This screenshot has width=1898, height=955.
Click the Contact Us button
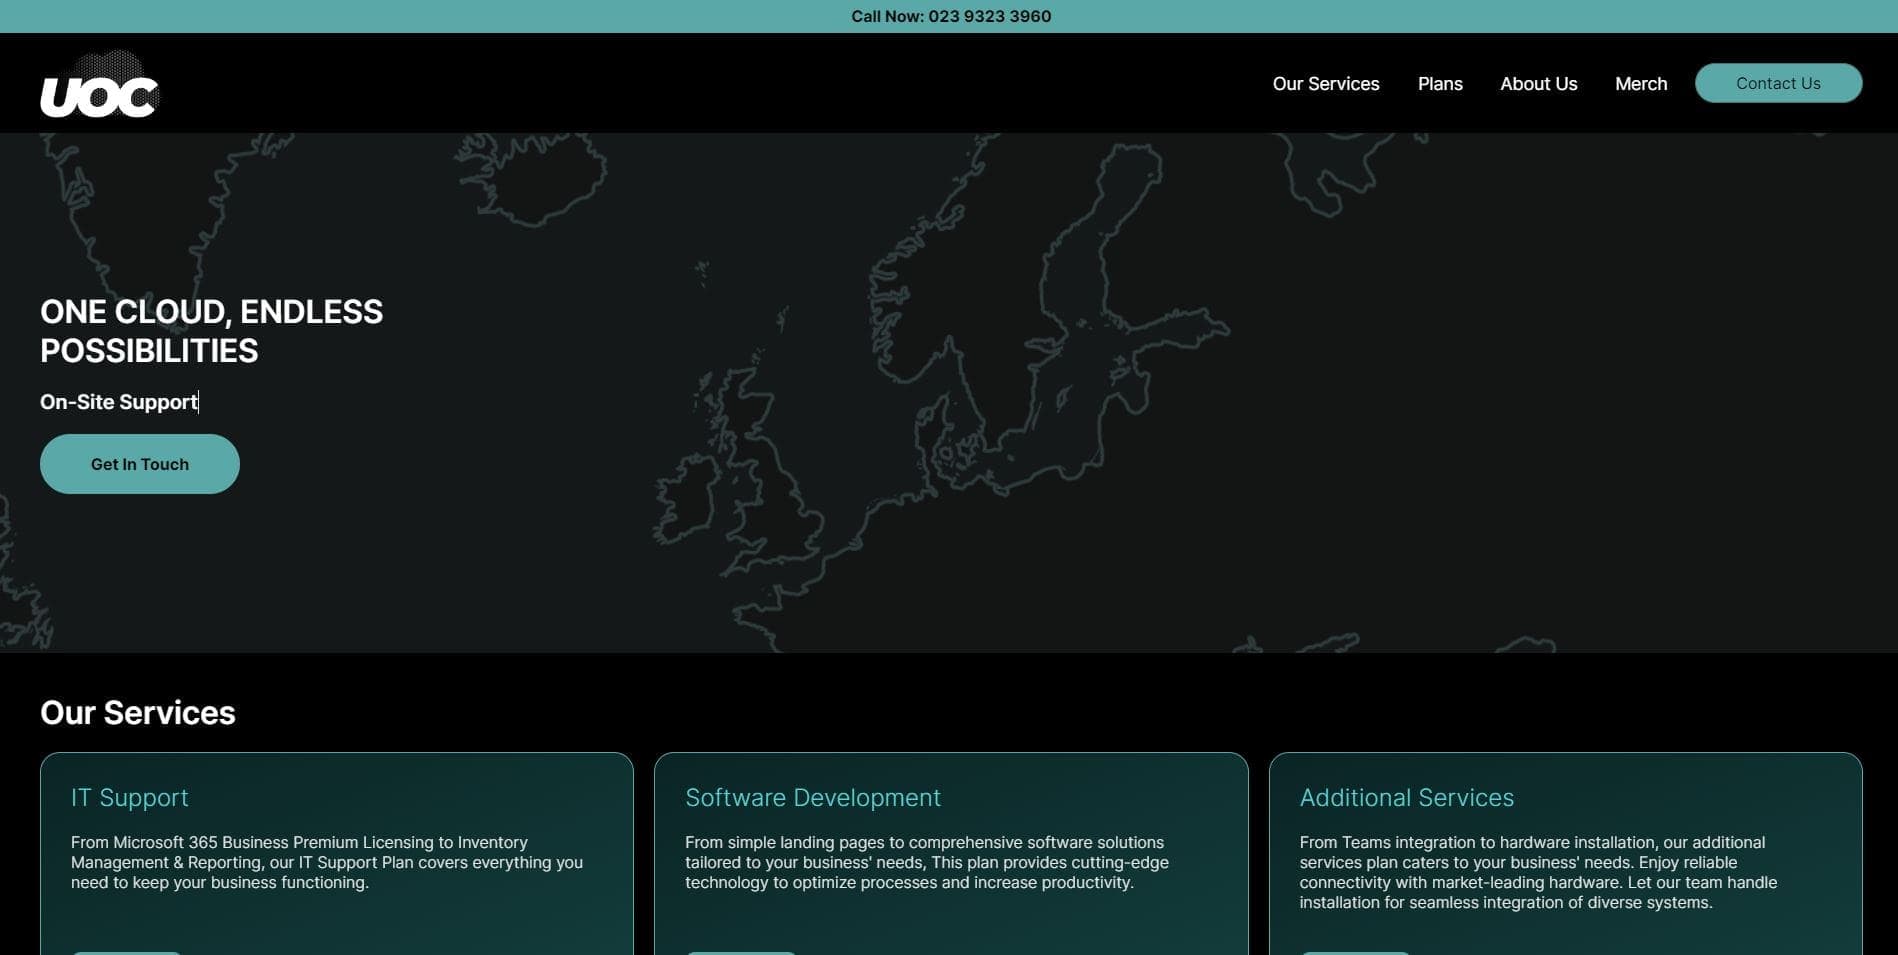point(1778,83)
